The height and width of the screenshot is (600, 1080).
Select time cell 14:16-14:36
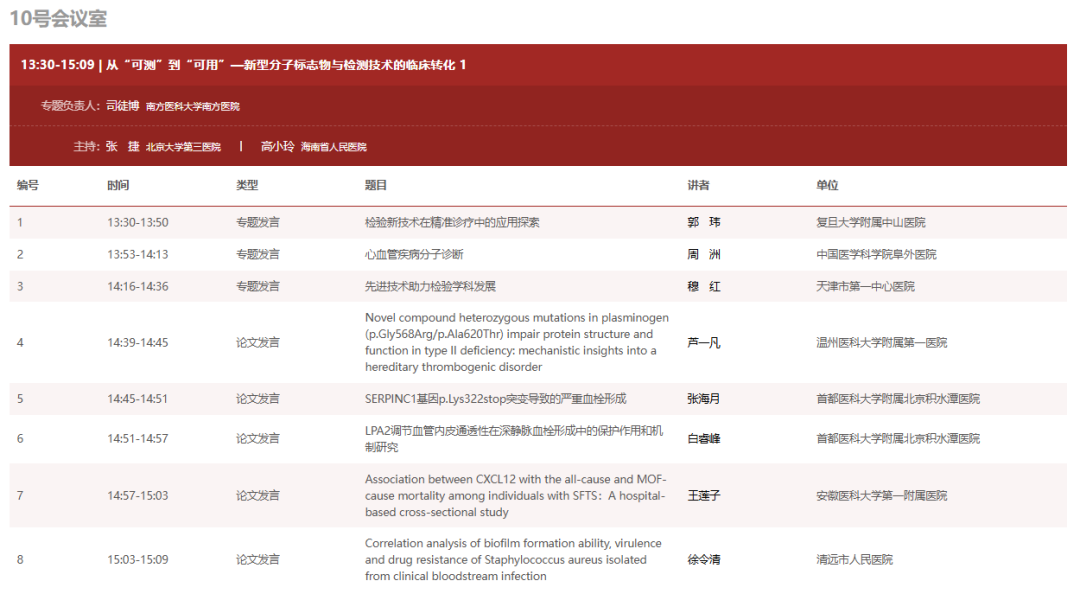138,287
